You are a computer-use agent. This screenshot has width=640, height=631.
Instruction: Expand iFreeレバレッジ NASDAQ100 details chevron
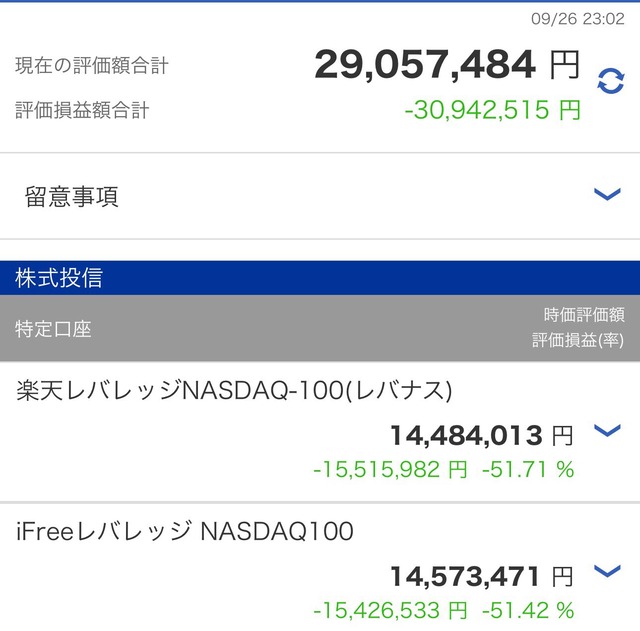607,572
